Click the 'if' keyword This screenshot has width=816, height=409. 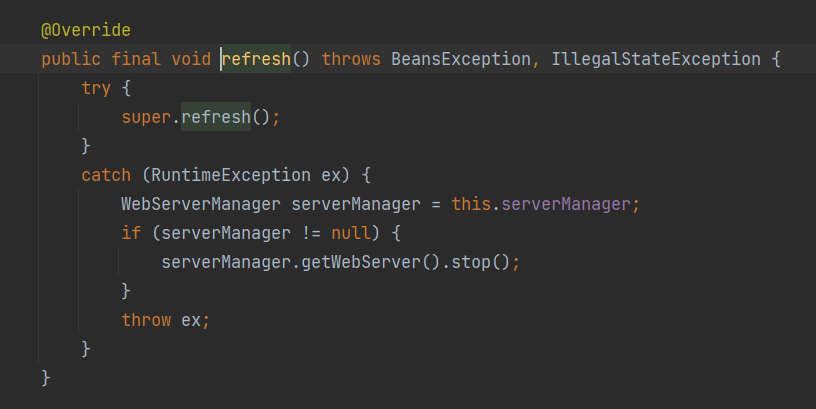[131, 233]
